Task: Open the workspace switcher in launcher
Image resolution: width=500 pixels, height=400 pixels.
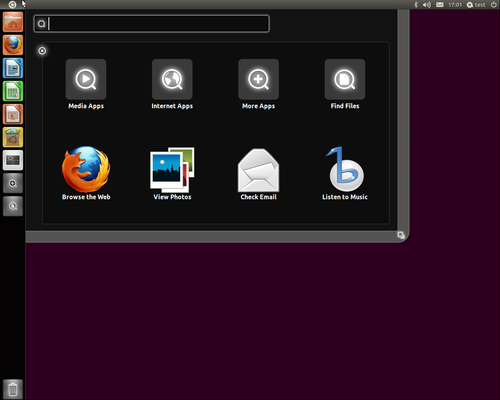Action: coord(13,160)
